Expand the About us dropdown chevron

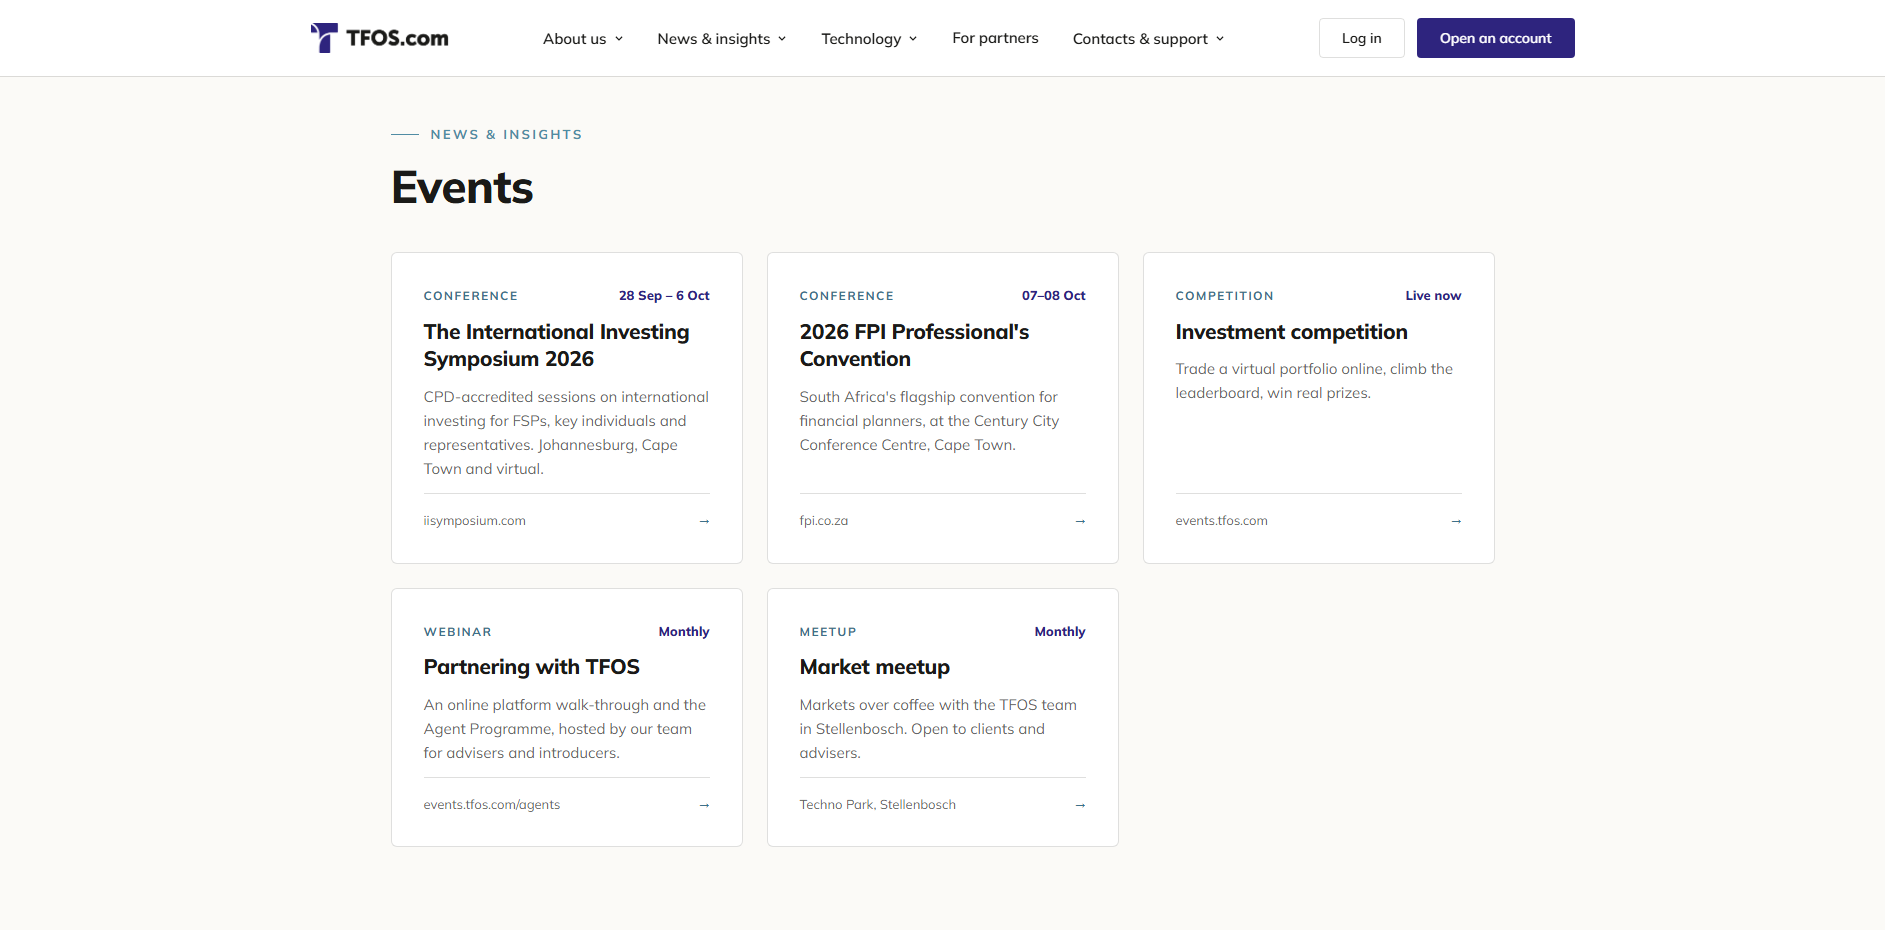(619, 39)
